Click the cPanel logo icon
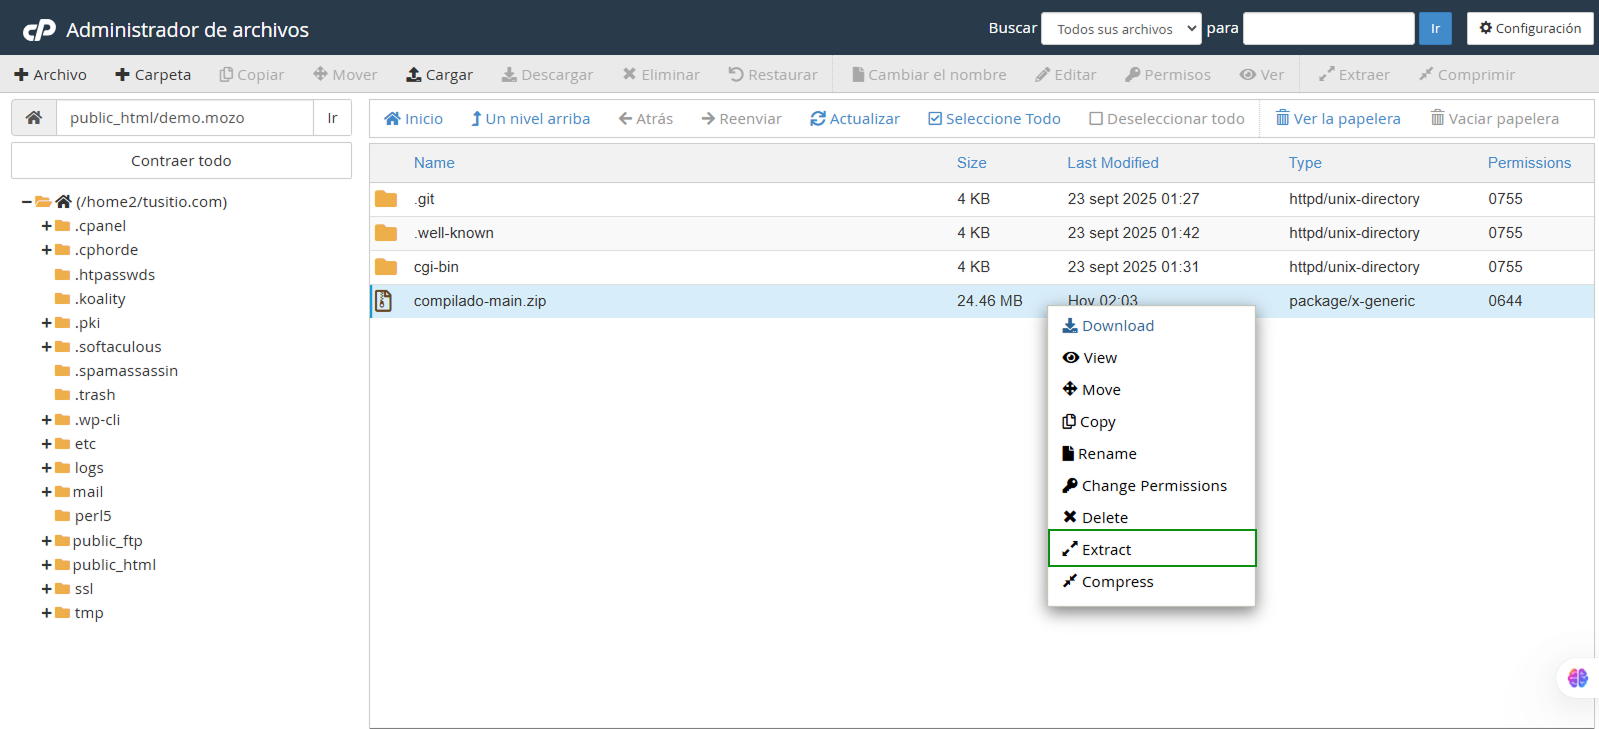The image size is (1599, 729). point(39,30)
